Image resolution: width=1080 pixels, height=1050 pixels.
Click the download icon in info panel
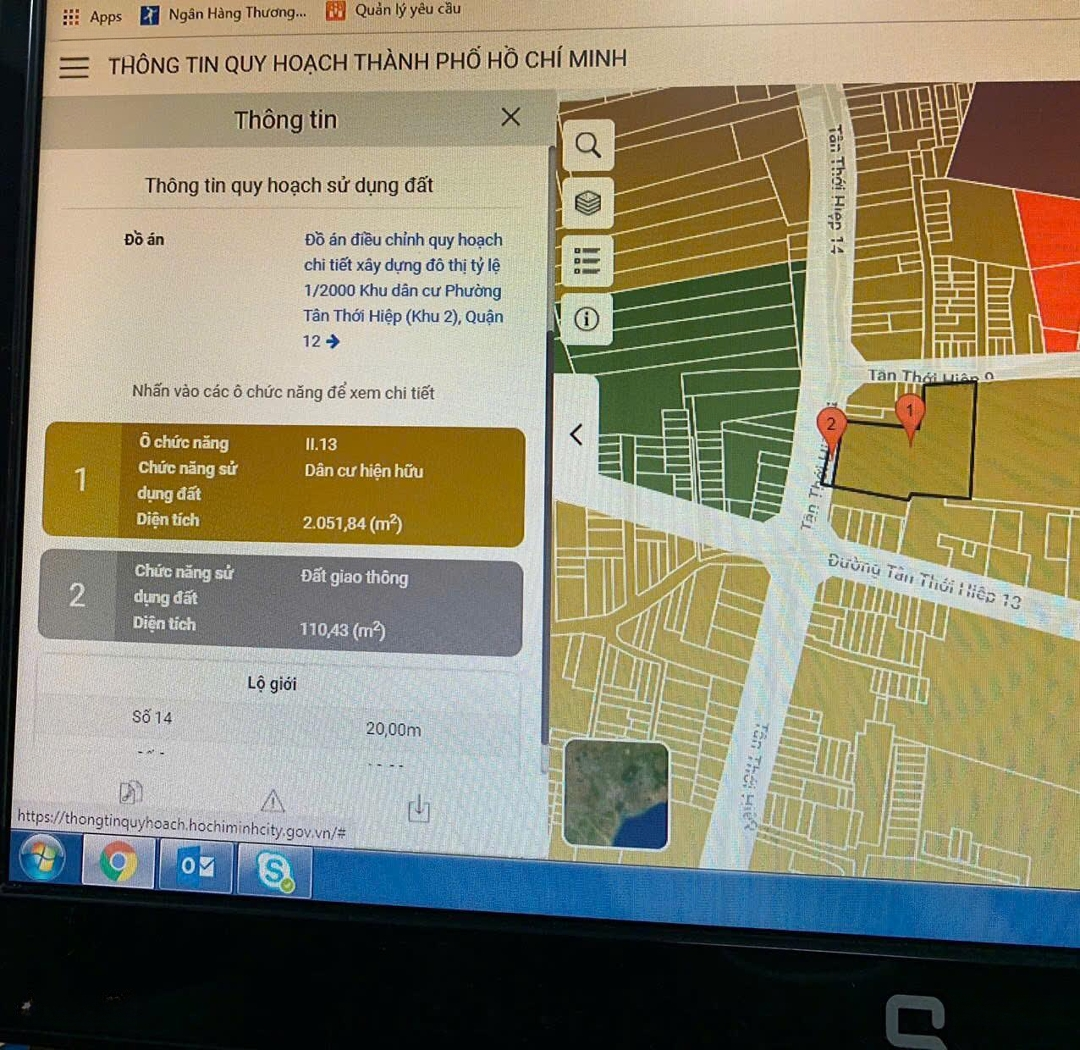(x=419, y=808)
